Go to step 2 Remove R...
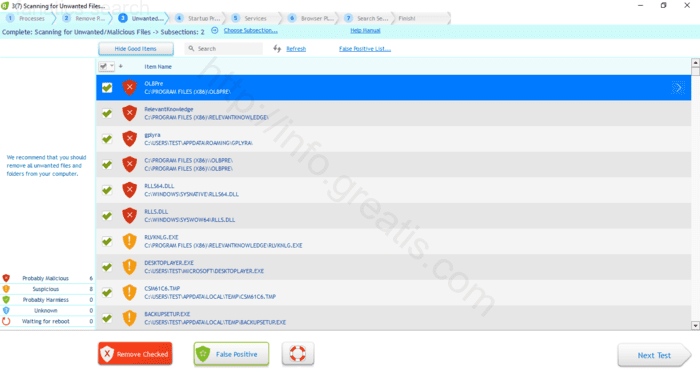 [x=85, y=18]
